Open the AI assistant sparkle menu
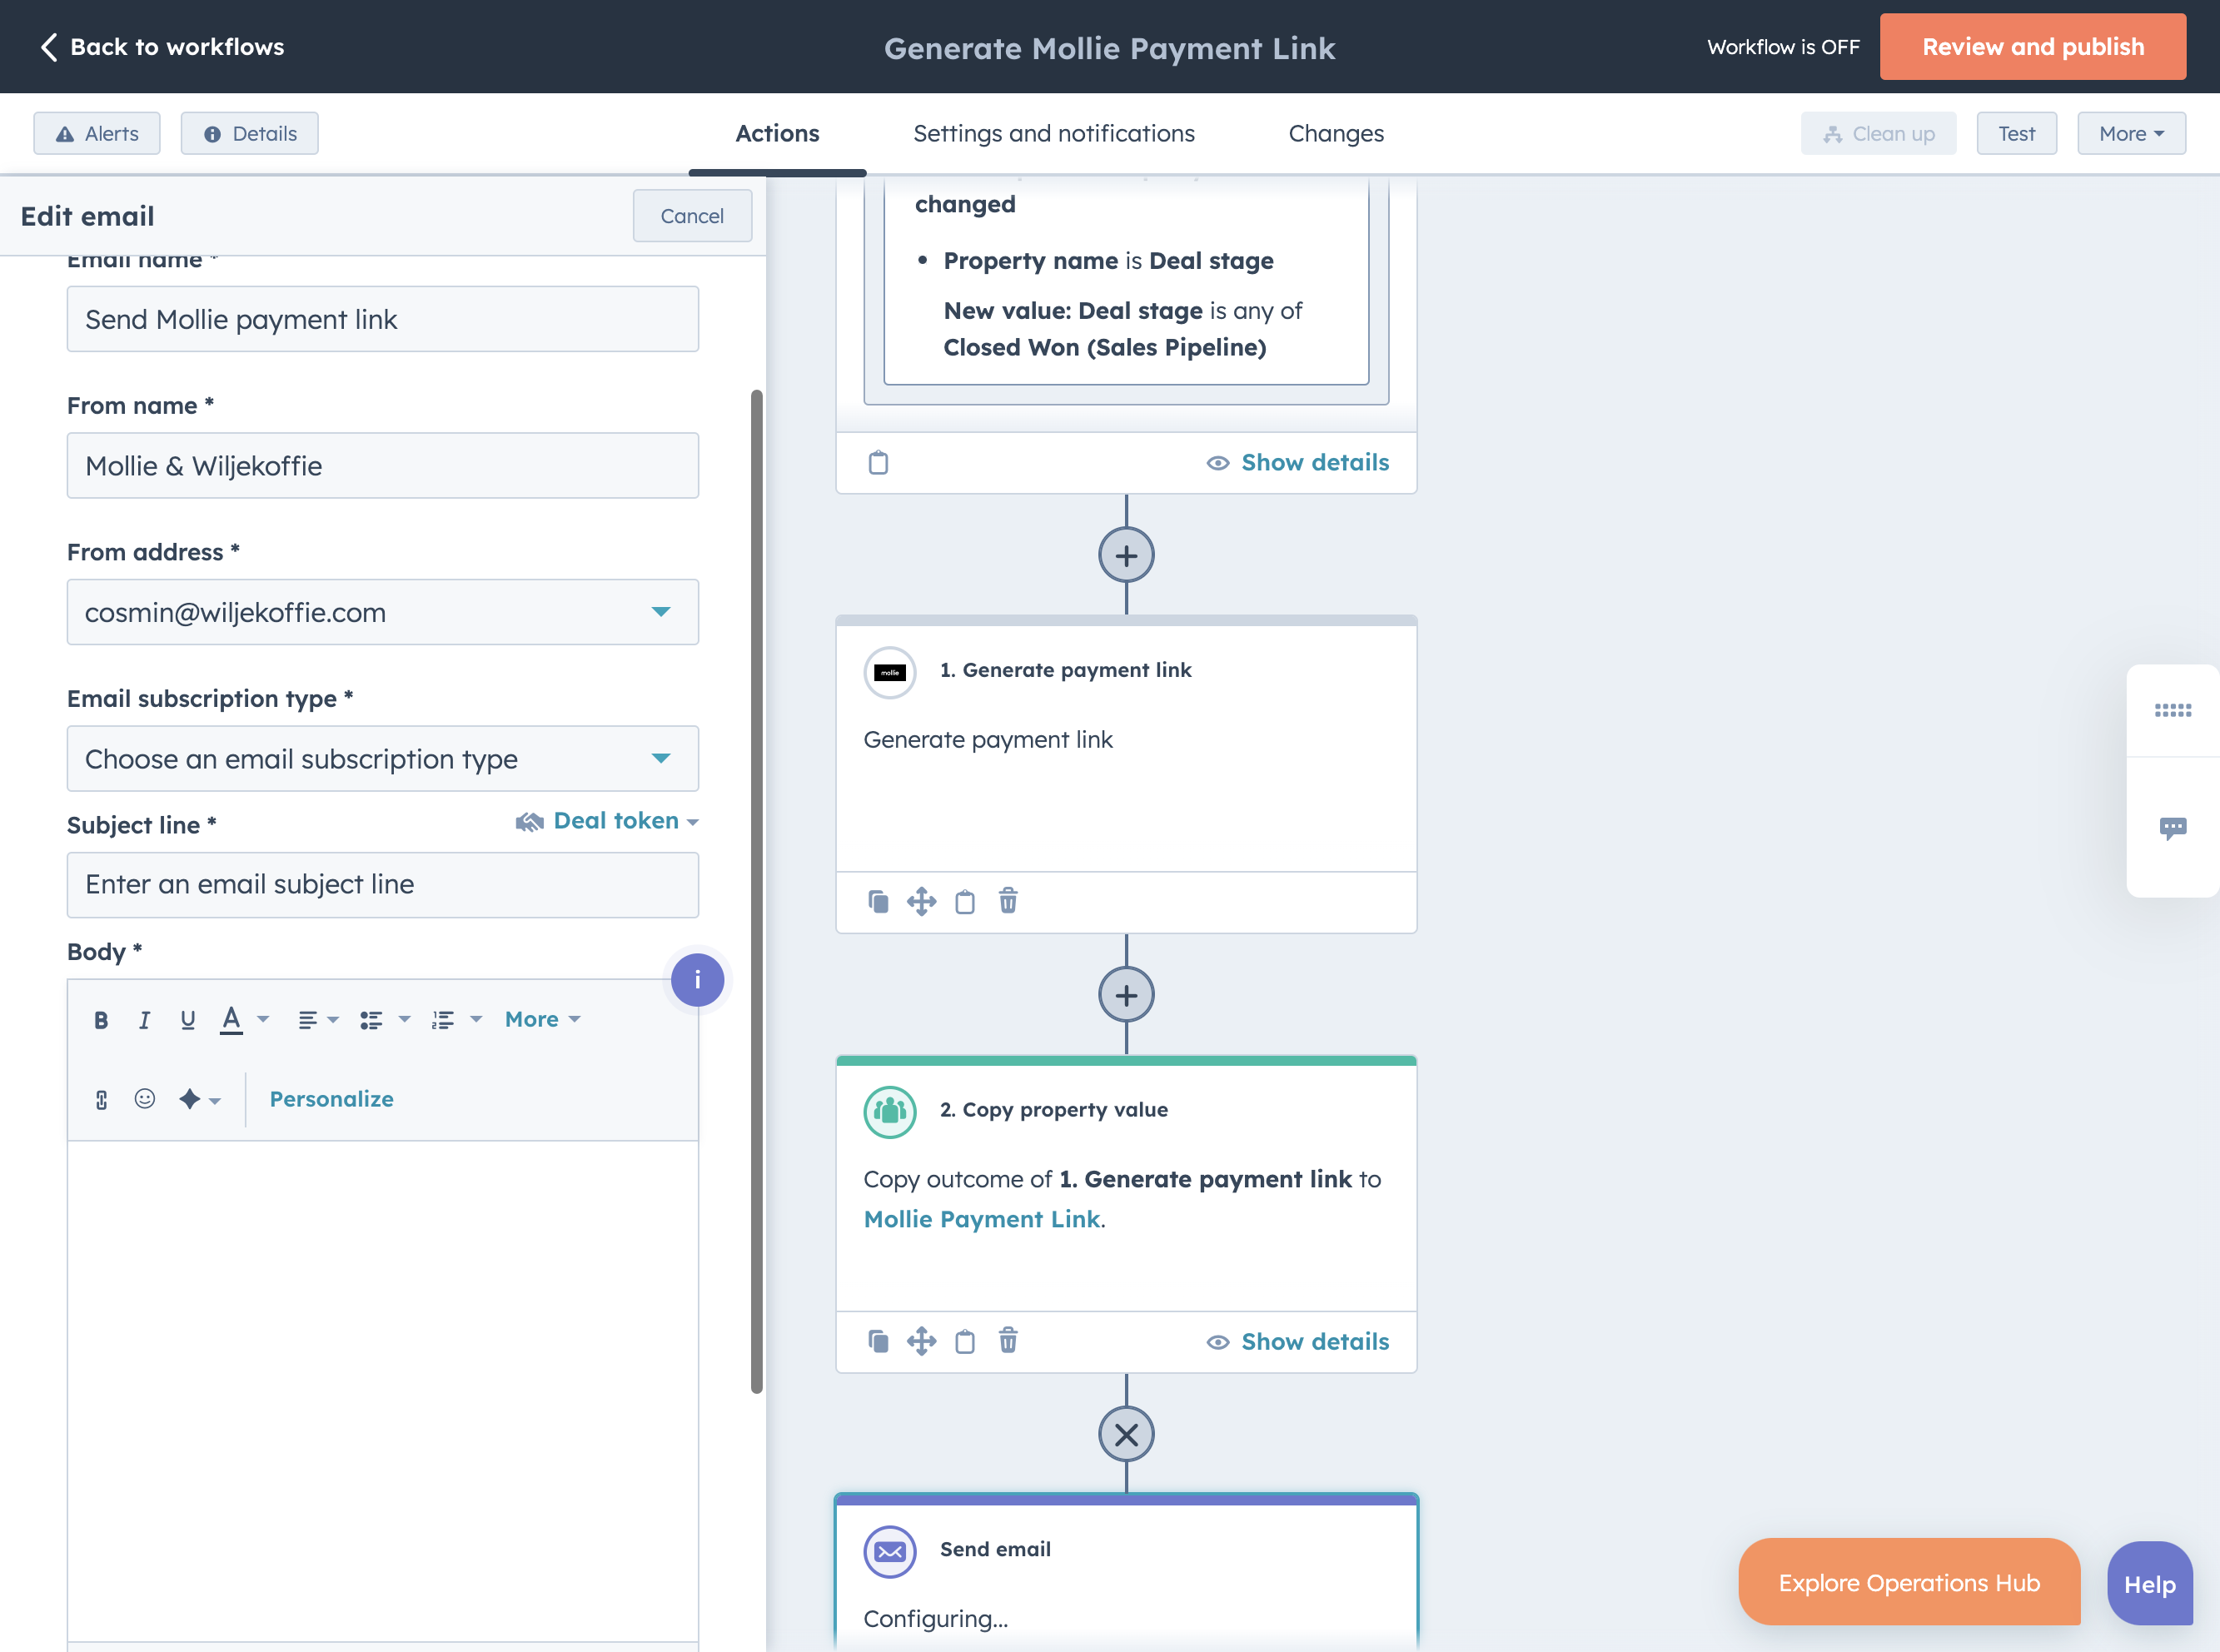The height and width of the screenshot is (1652, 2220). 199,1100
